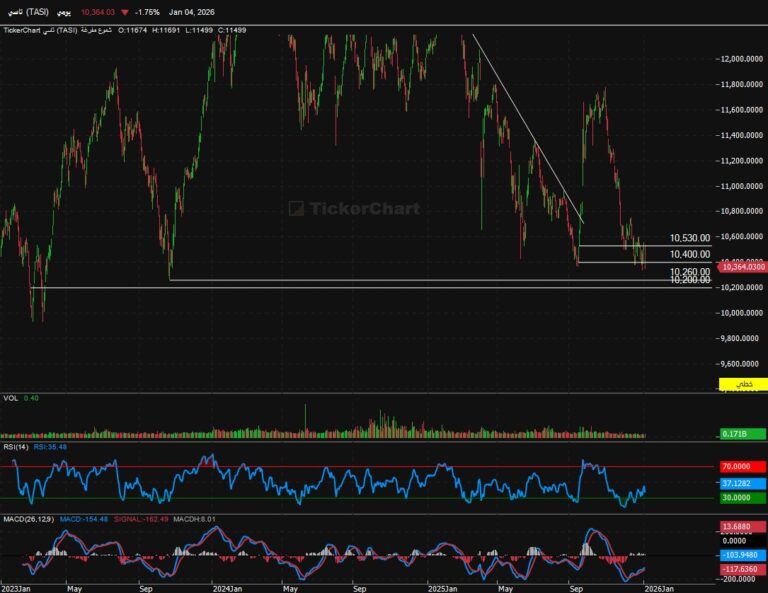Click the TickerChart watermark logo in the chart
The height and width of the screenshot is (593, 768).
(354, 209)
